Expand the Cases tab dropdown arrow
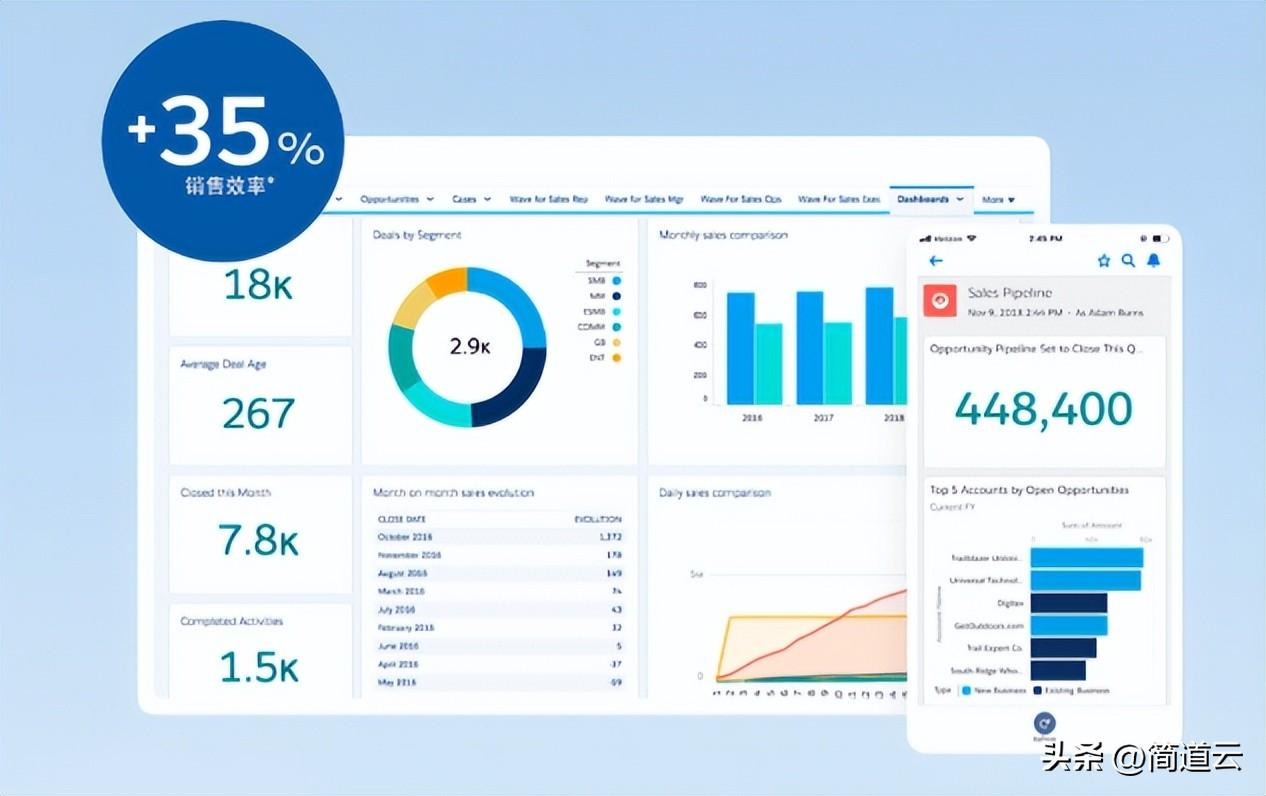The width and height of the screenshot is (1266, 796). [488, 200]
